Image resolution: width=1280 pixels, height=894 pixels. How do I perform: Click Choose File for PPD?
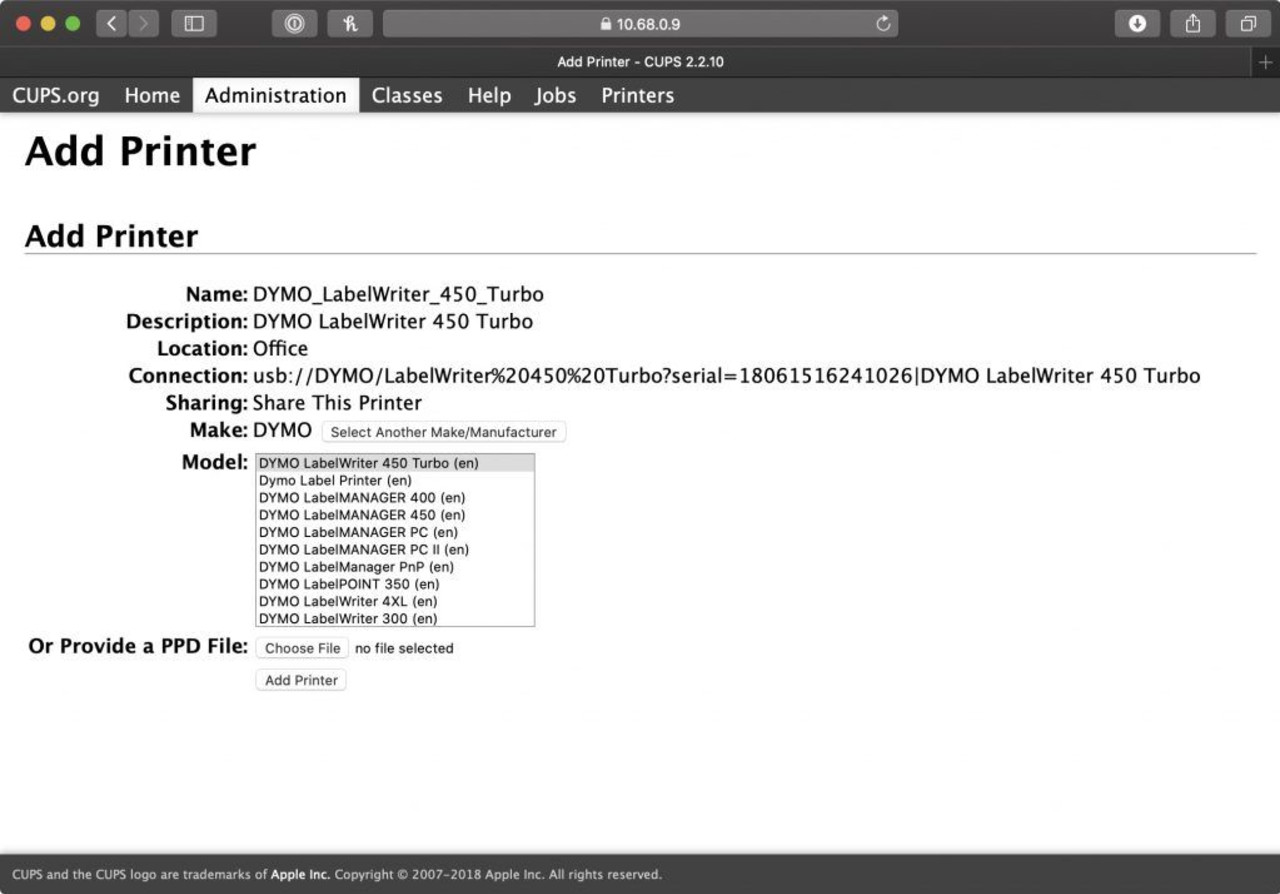click(x=303, y=648)
